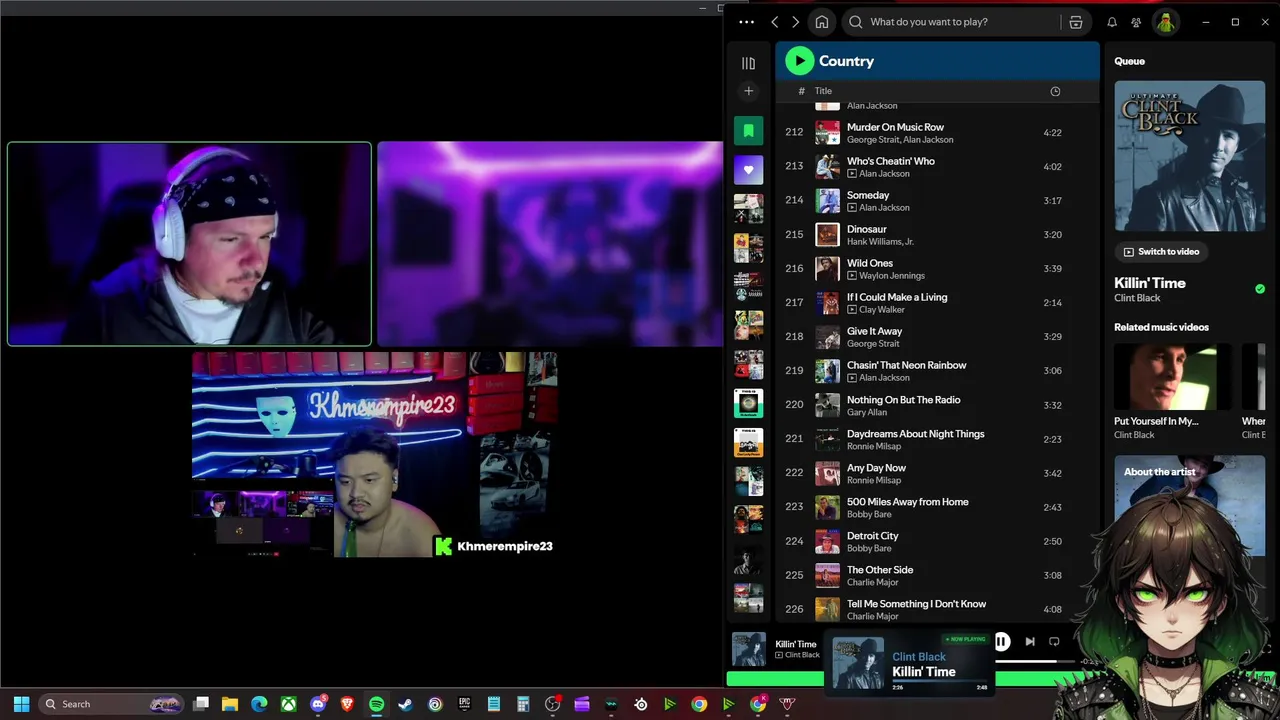Viewport: 1280px width, 720px height.
Task: Open Brave browser from the taskbar
Action: pyautogui.click(x=347, y=704)
